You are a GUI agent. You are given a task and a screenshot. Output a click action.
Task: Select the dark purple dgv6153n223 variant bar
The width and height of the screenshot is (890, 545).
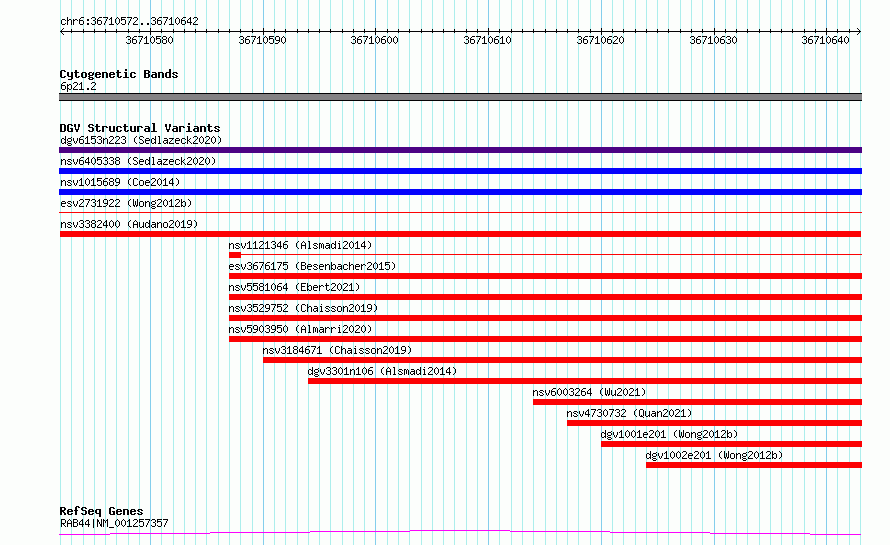coord(460,150)
